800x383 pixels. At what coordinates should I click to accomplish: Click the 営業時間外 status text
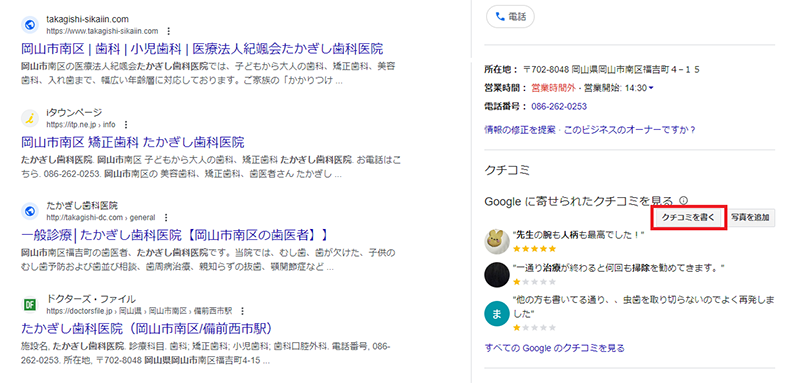pos(553,88)
